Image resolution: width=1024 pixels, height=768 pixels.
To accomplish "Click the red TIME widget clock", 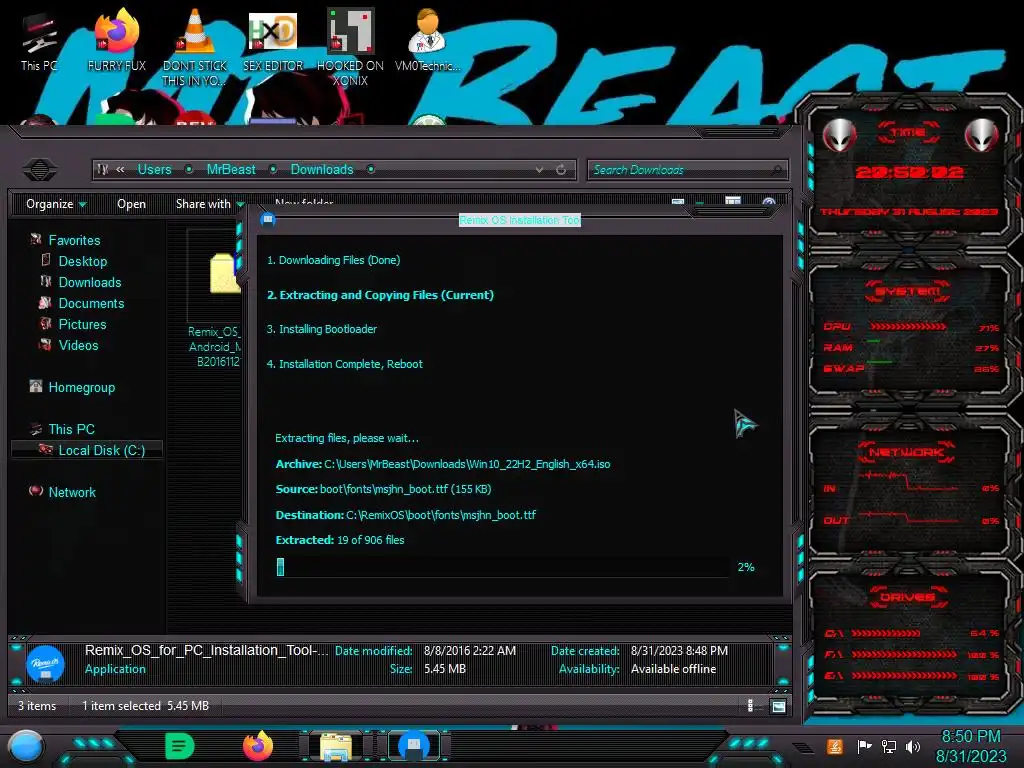I will coord(908,172).
